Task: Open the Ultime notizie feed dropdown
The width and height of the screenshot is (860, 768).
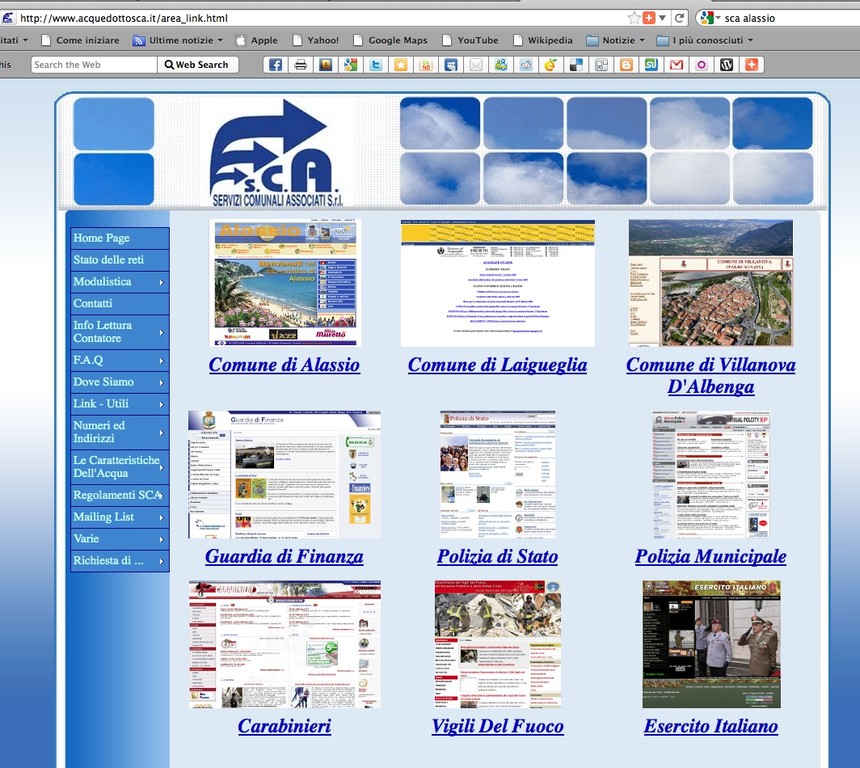Action: [x=180, y=41]
